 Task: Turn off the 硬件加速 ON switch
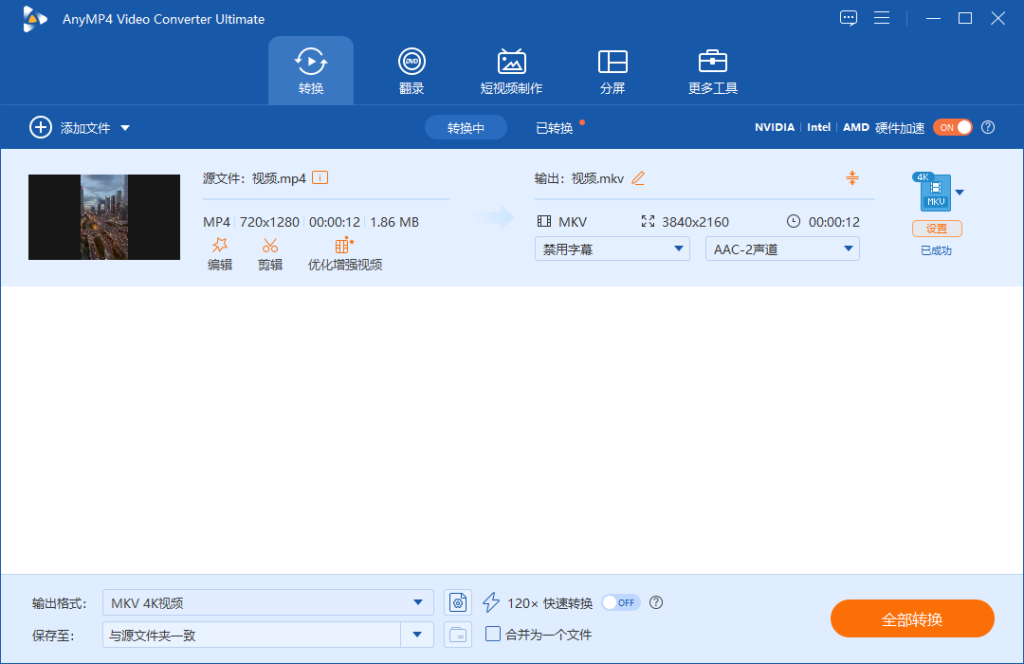click(952, 127)
